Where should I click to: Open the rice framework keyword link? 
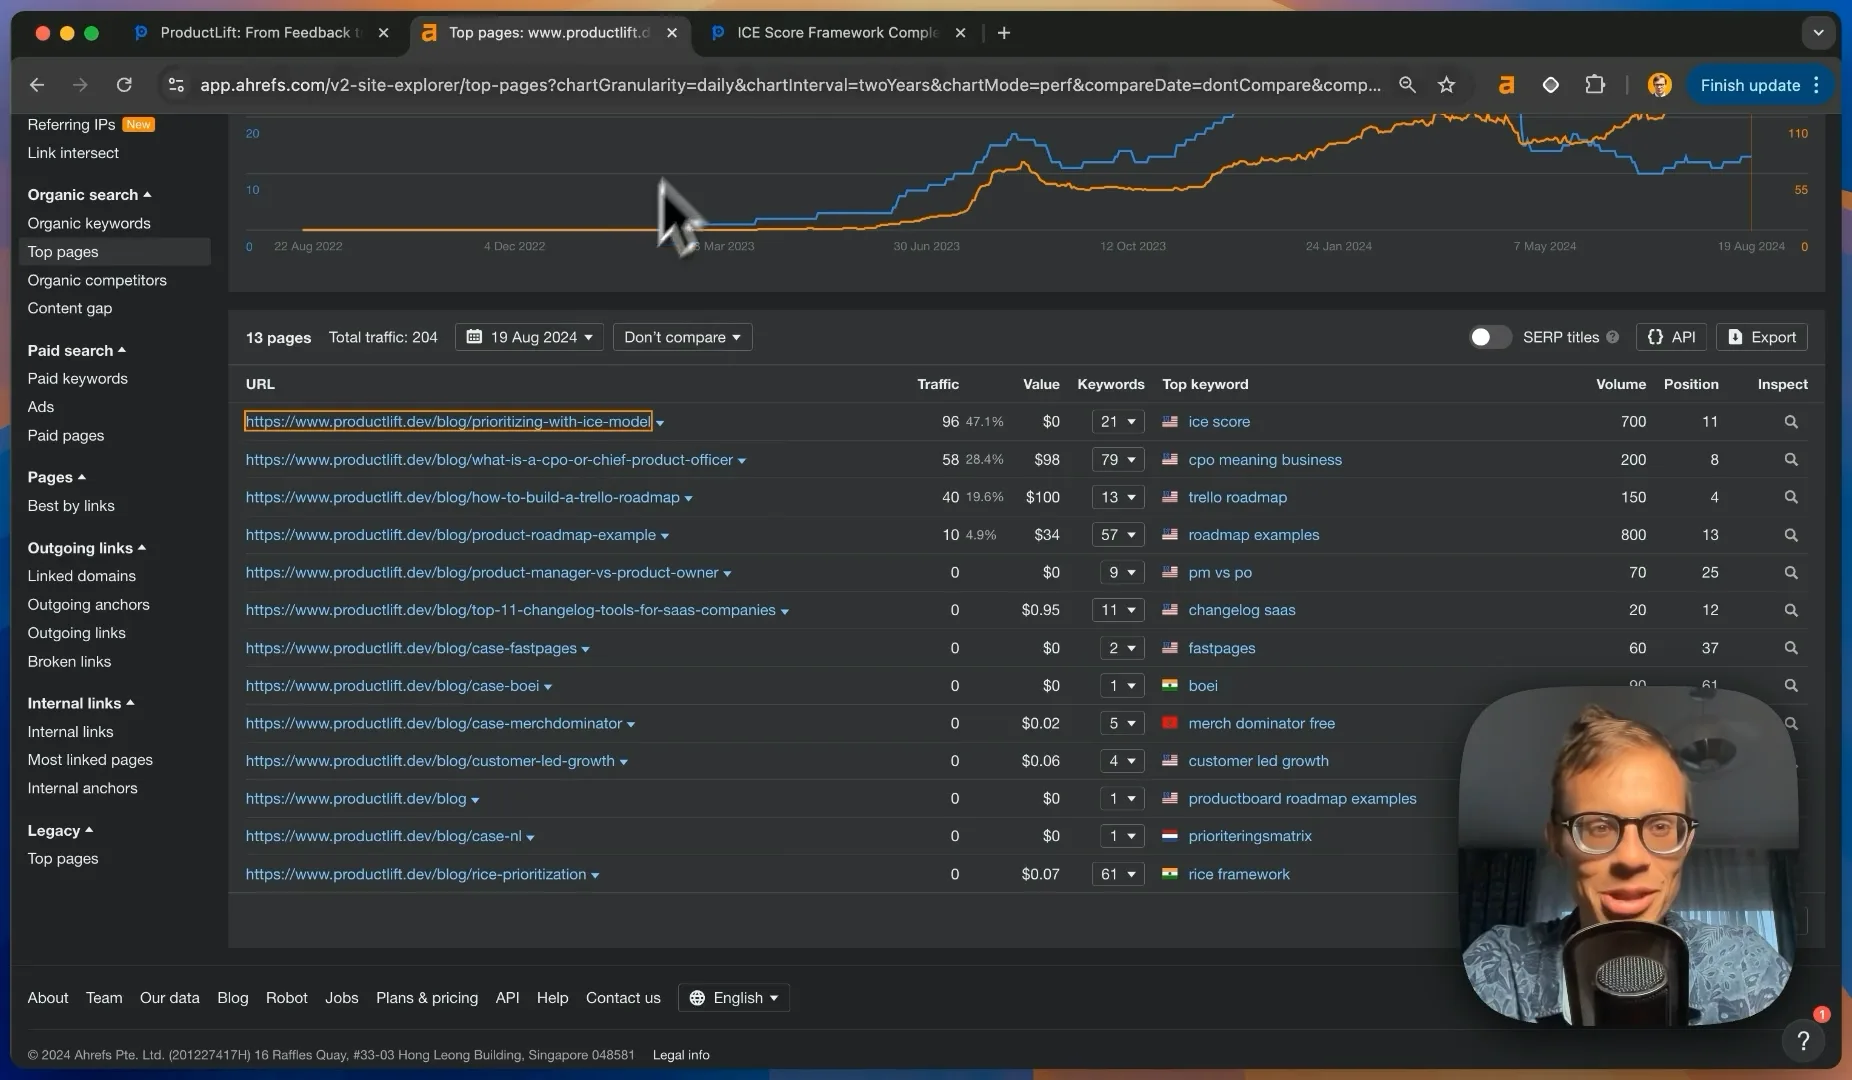pos(1239,874)
